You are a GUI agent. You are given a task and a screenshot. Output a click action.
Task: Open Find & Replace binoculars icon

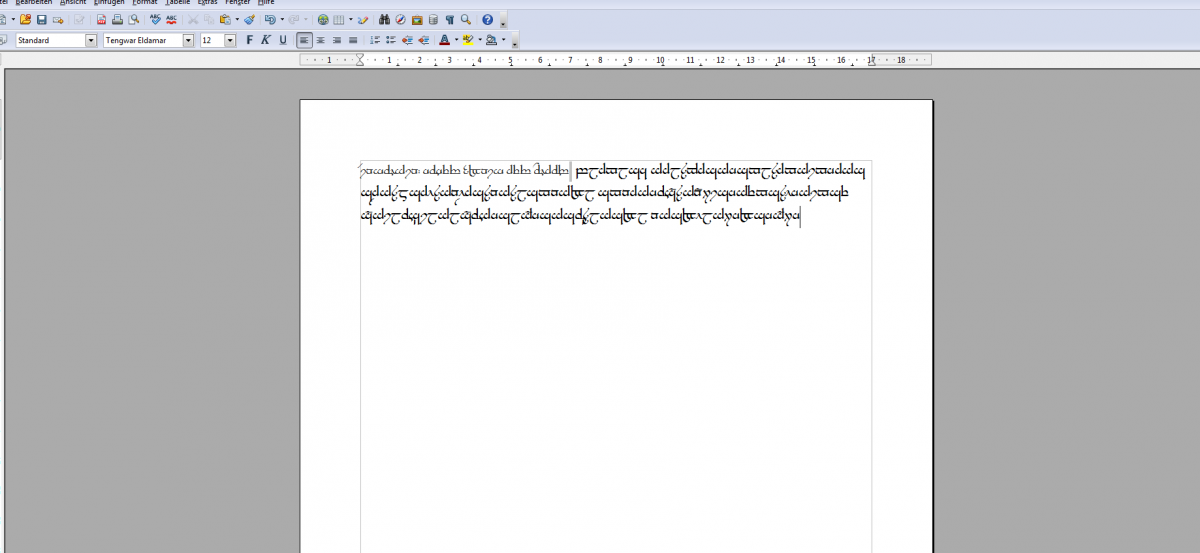click(384, 19)
